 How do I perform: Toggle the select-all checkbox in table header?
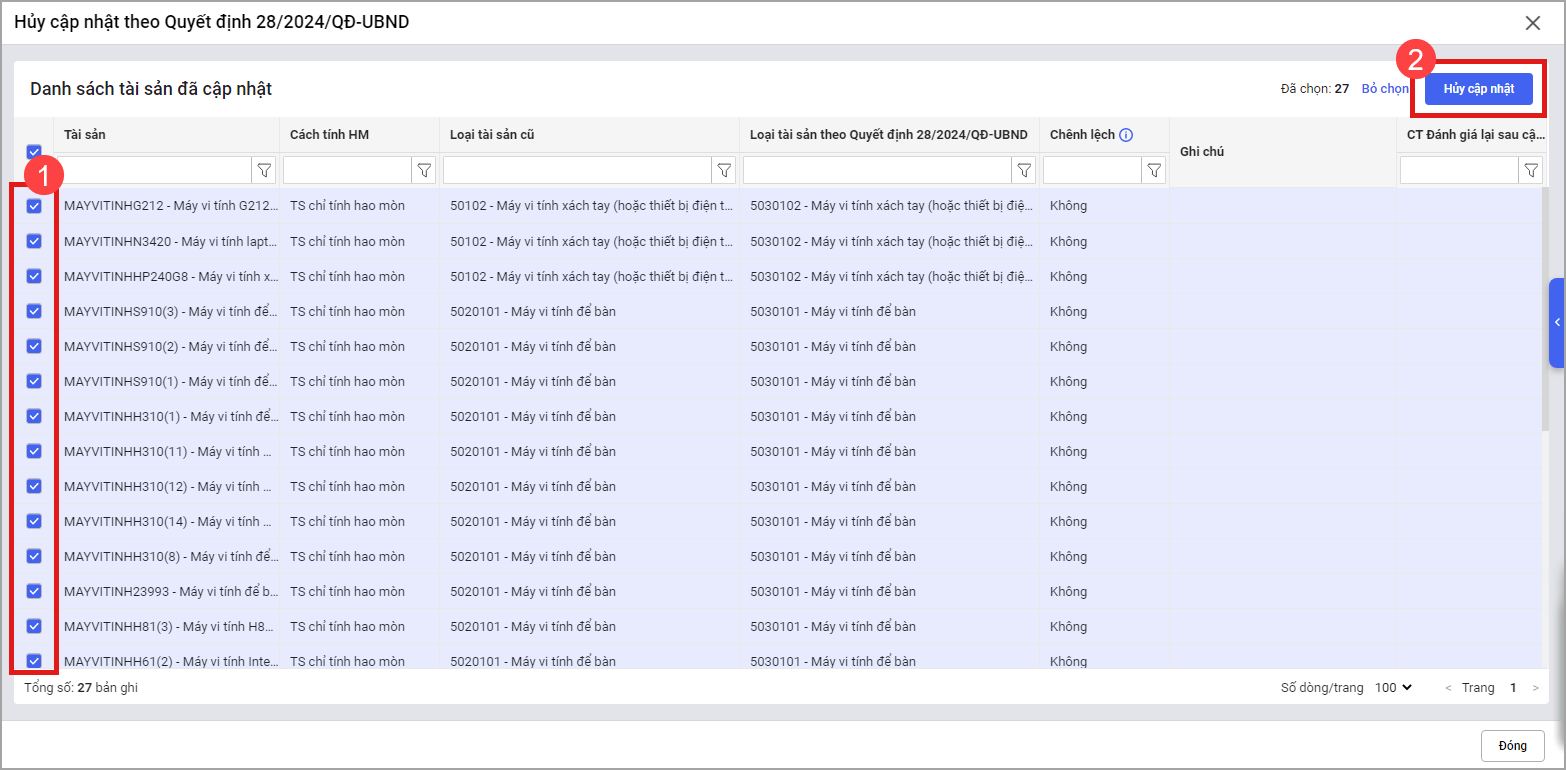click(34, 152)
